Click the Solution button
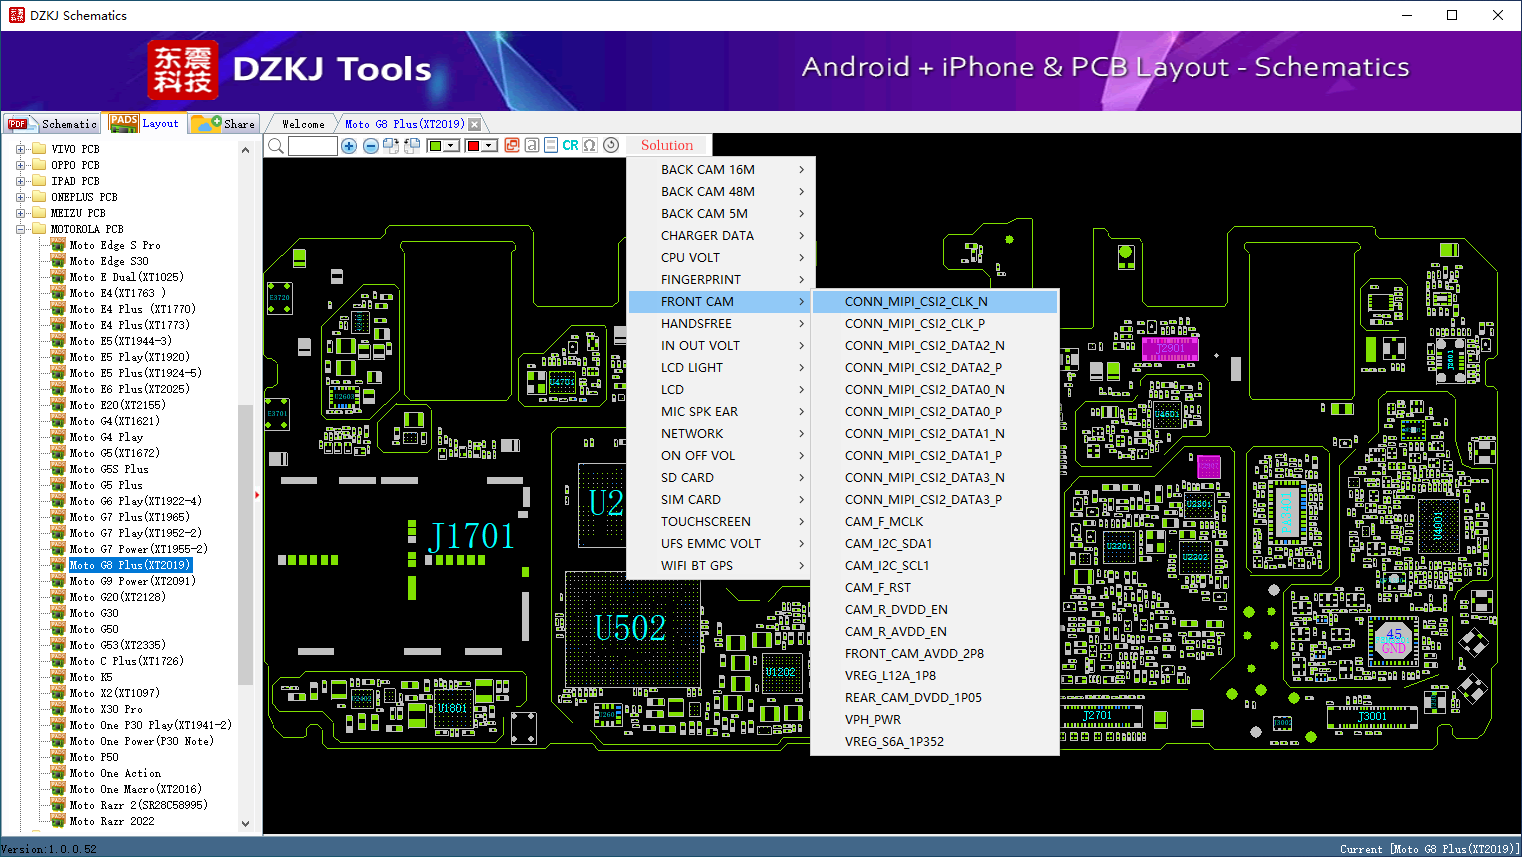The height and width of the screenshot is (857, 1522). [667, 145]
